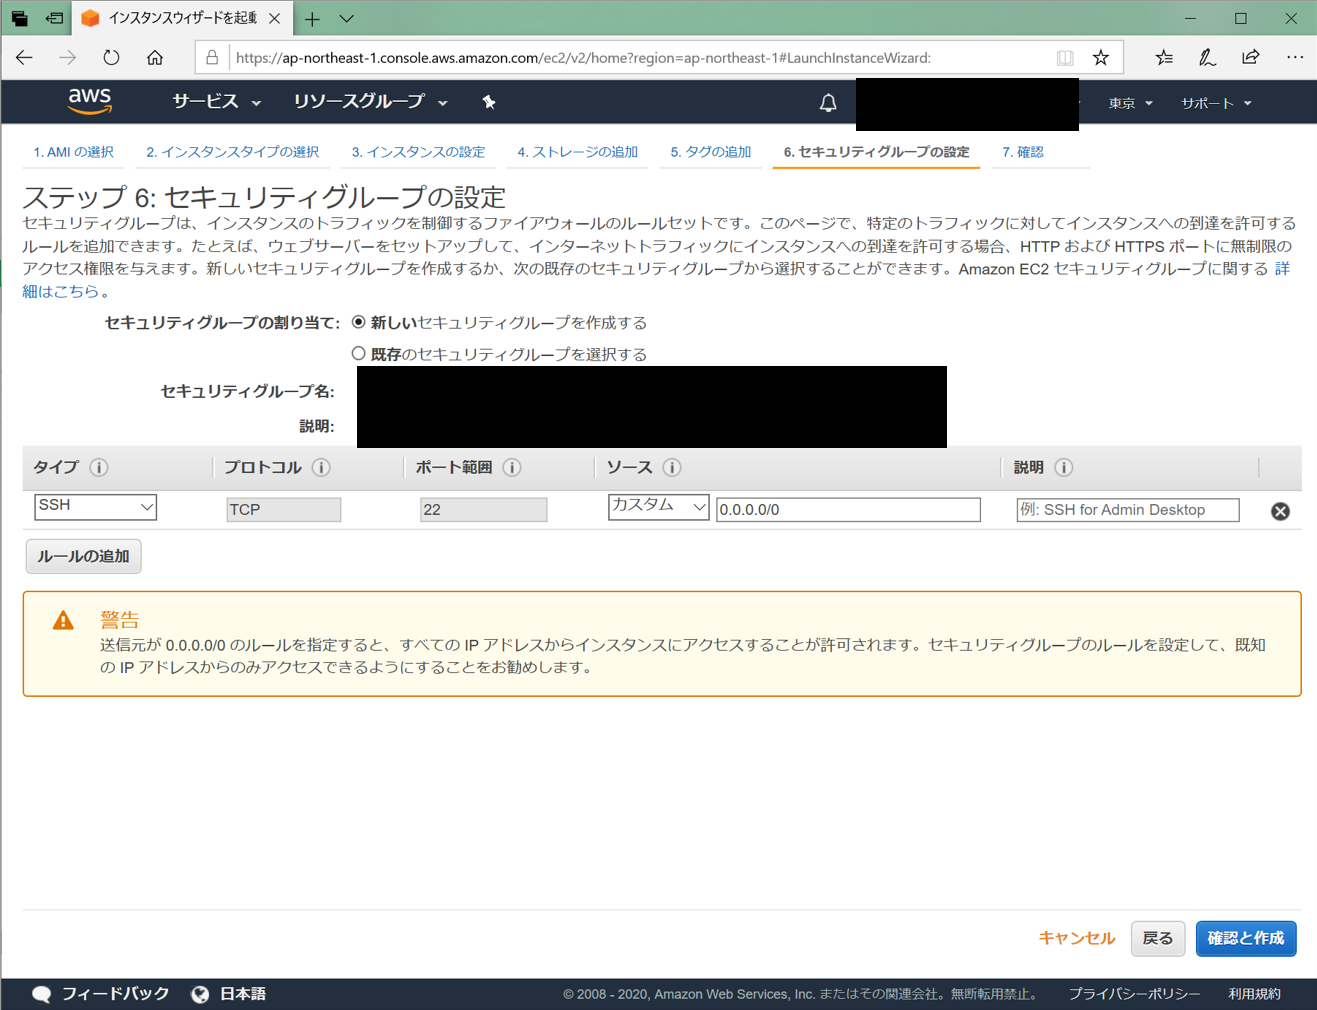The width and height of the screenshot is (1317, 1010).
Task: Open the notifications bell icon
Action: pos(828,102)
